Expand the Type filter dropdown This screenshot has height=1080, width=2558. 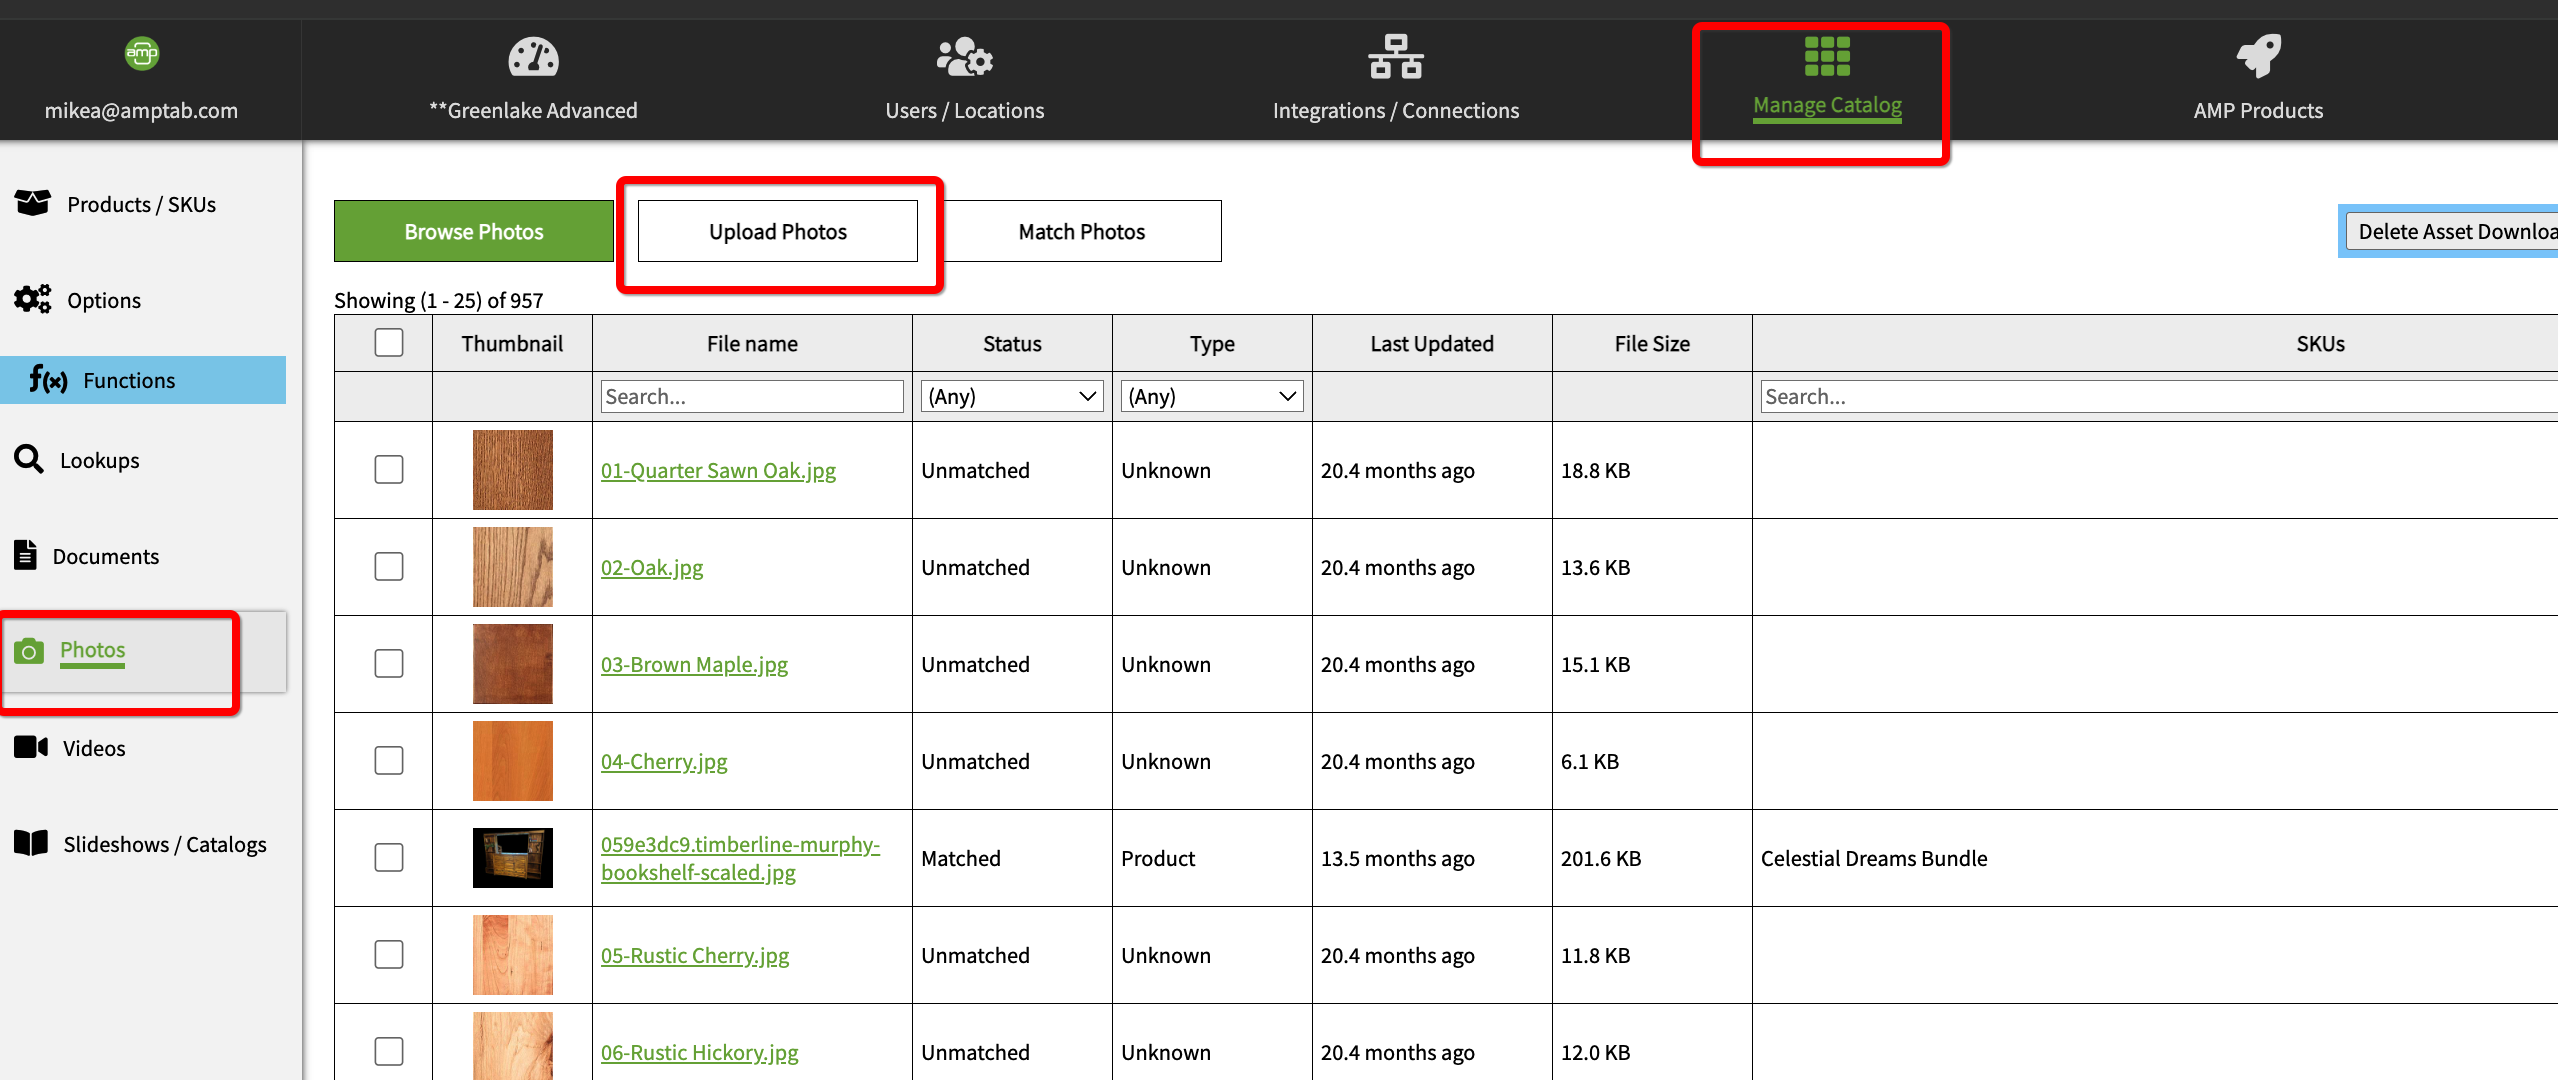tap(1211, 396)
